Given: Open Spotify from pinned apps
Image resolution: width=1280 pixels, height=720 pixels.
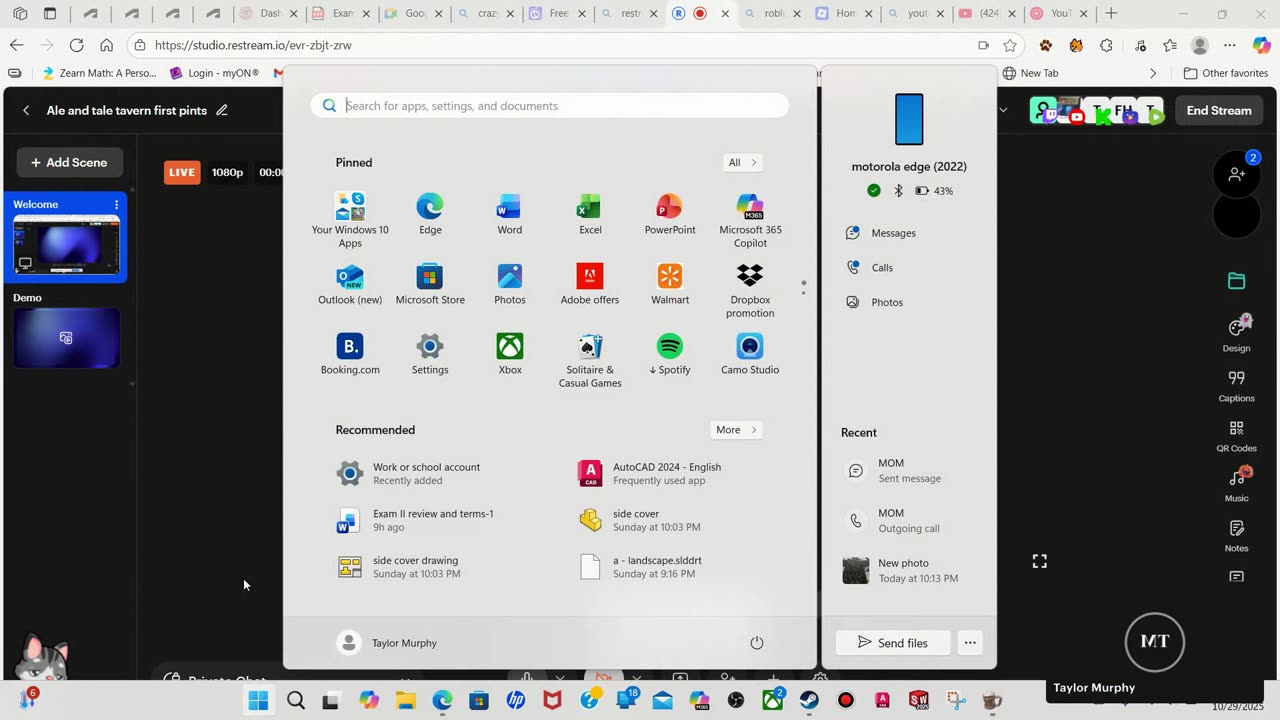Looking at the screenshot, I should click(x=670, y=354).
